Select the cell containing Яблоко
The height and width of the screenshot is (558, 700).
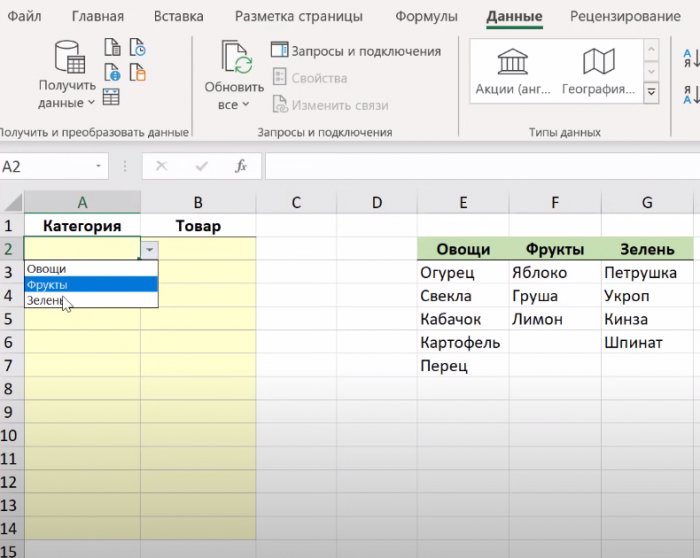[555, 272]
